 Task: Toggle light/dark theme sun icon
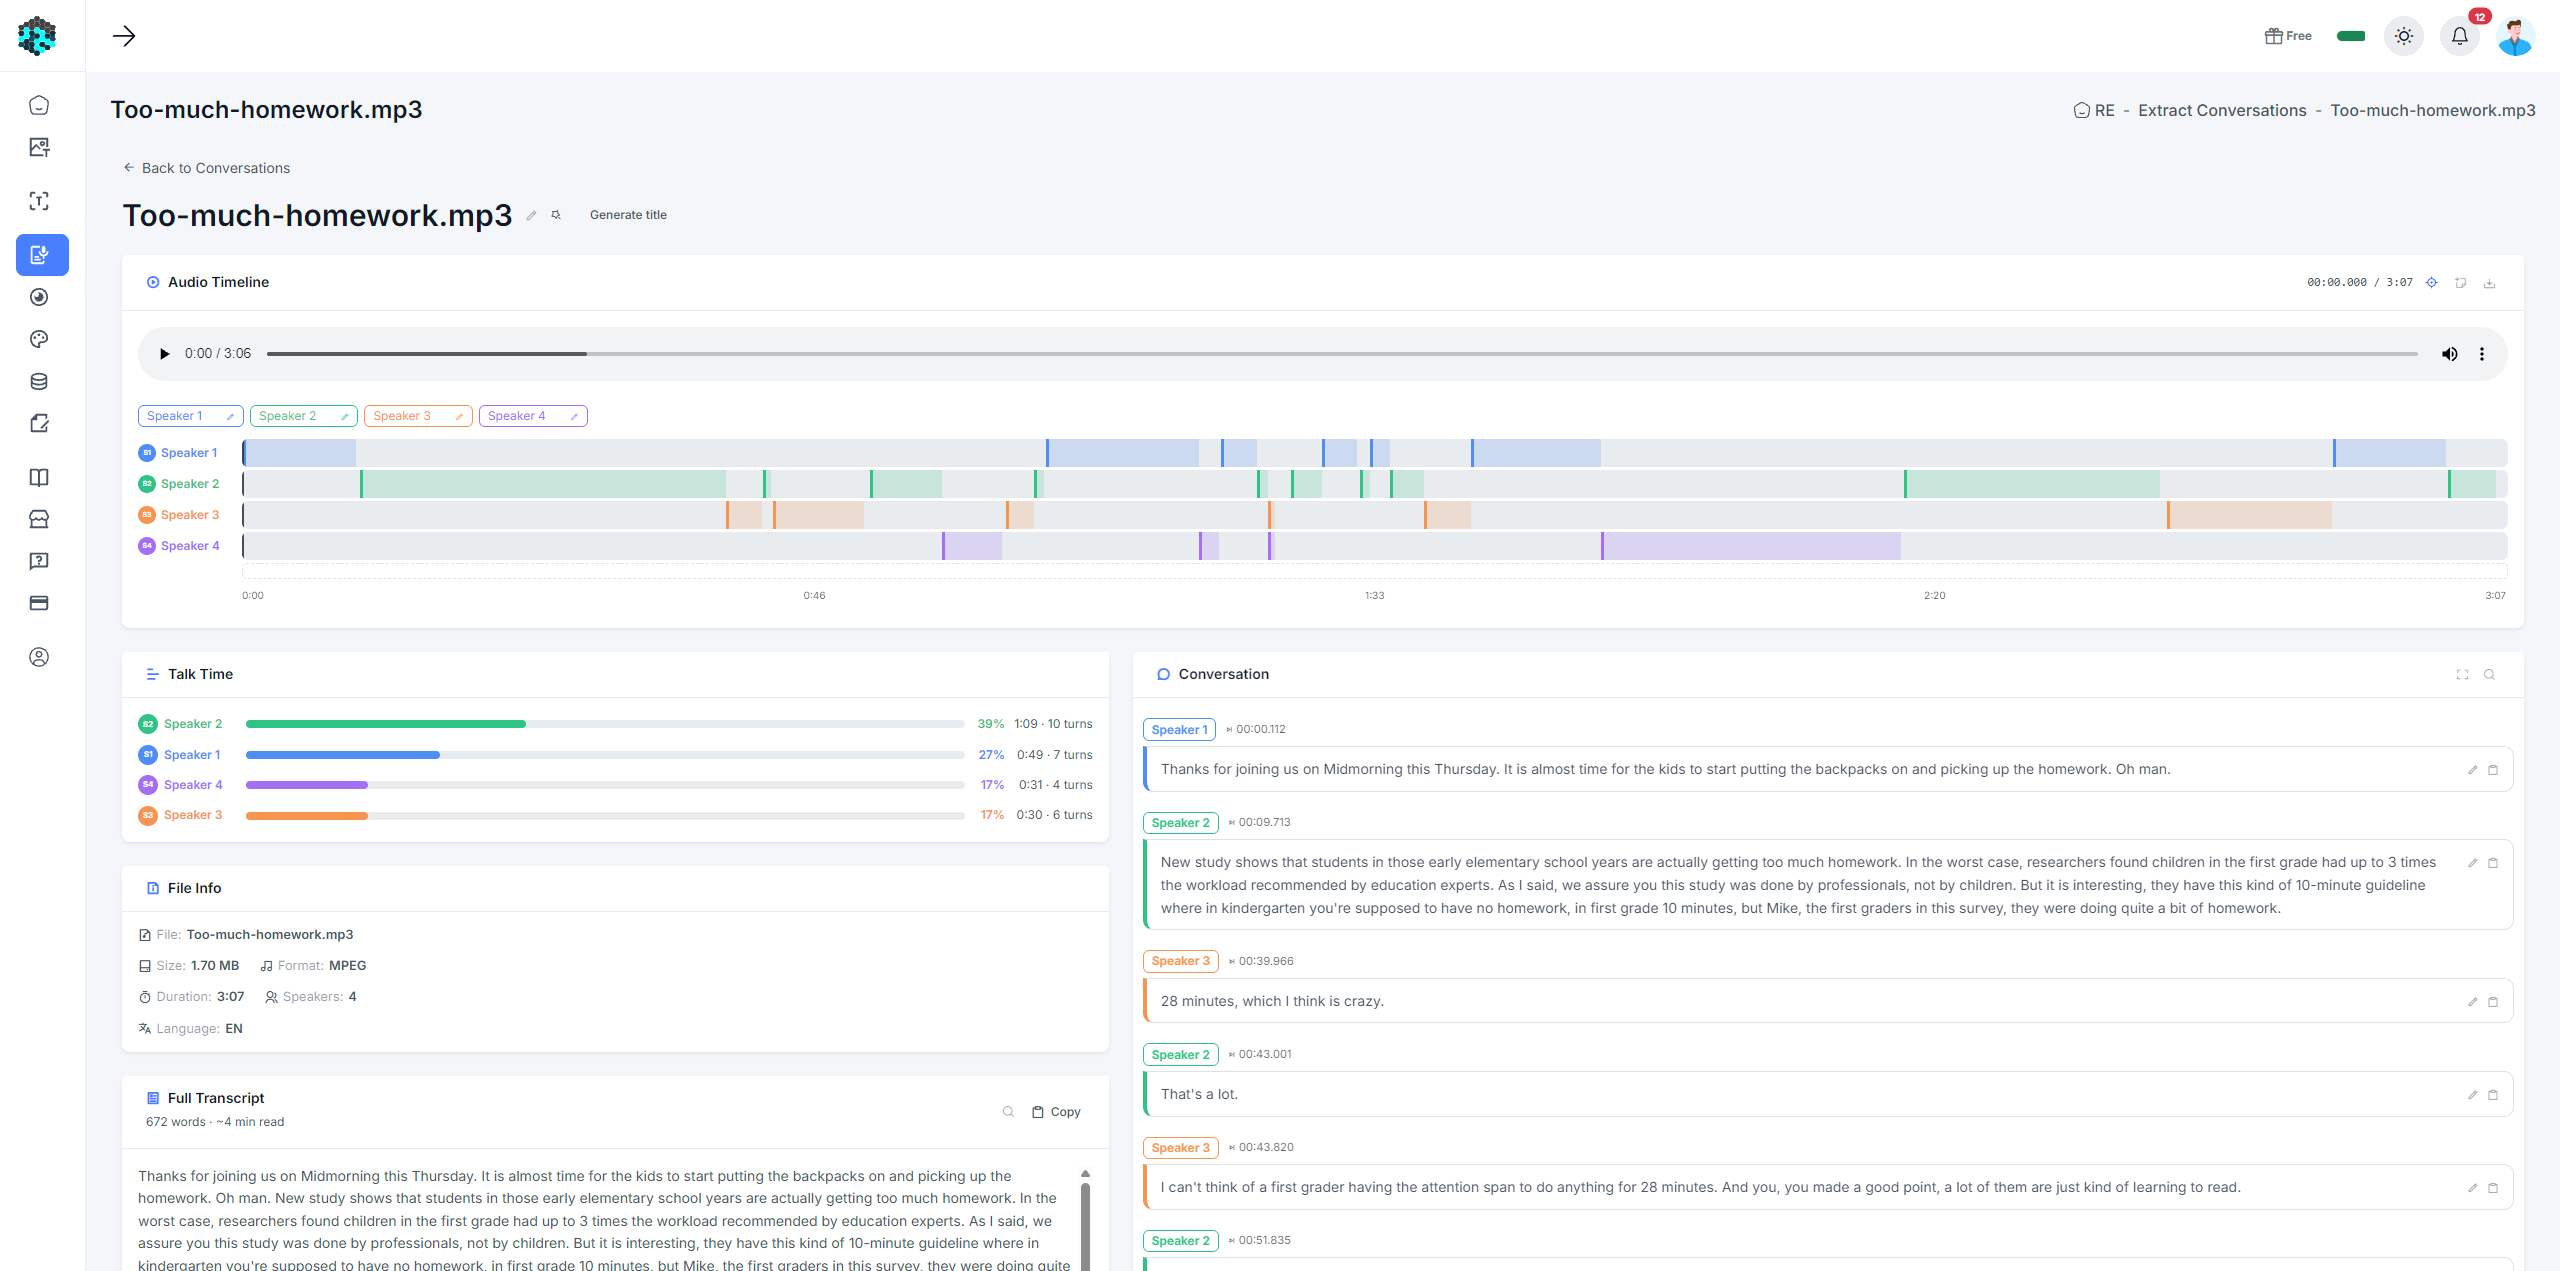coord(2404,36)
